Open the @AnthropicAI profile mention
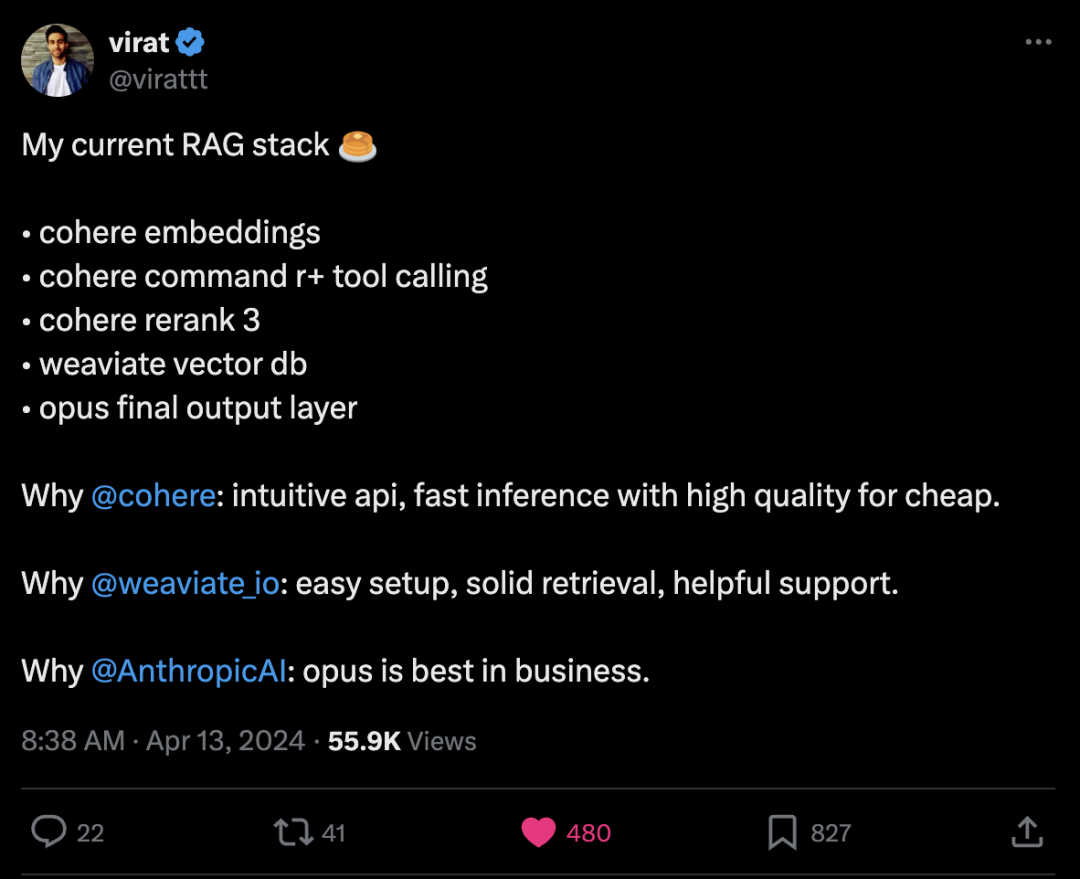Screen dimensions: 1080x879 coord(189,671)
